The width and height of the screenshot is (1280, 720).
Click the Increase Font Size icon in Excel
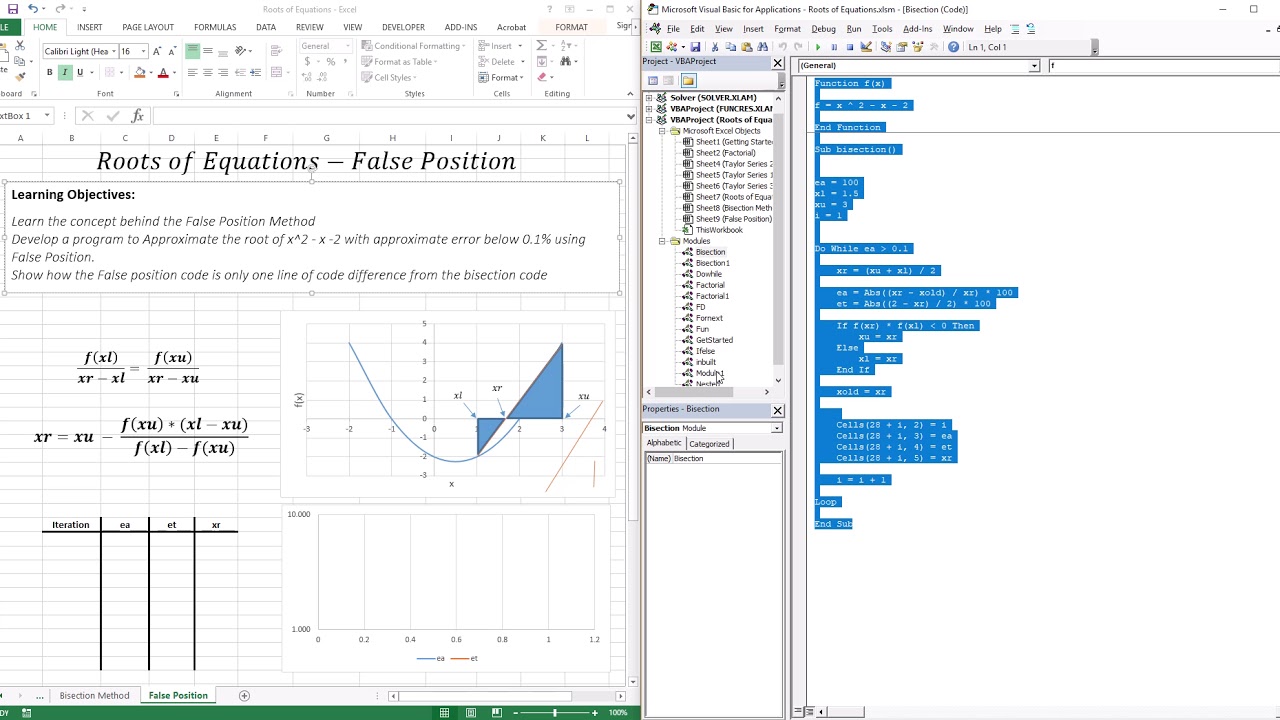click(157, 51)
